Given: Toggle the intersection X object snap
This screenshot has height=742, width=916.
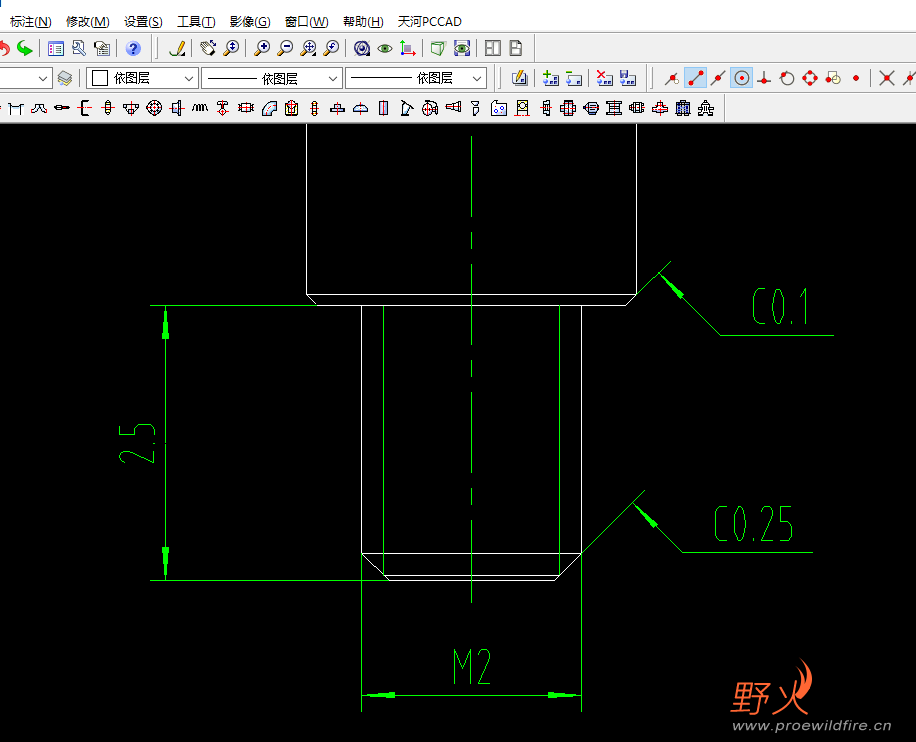Looking at the screenshot, I should (x=887, y=78).
